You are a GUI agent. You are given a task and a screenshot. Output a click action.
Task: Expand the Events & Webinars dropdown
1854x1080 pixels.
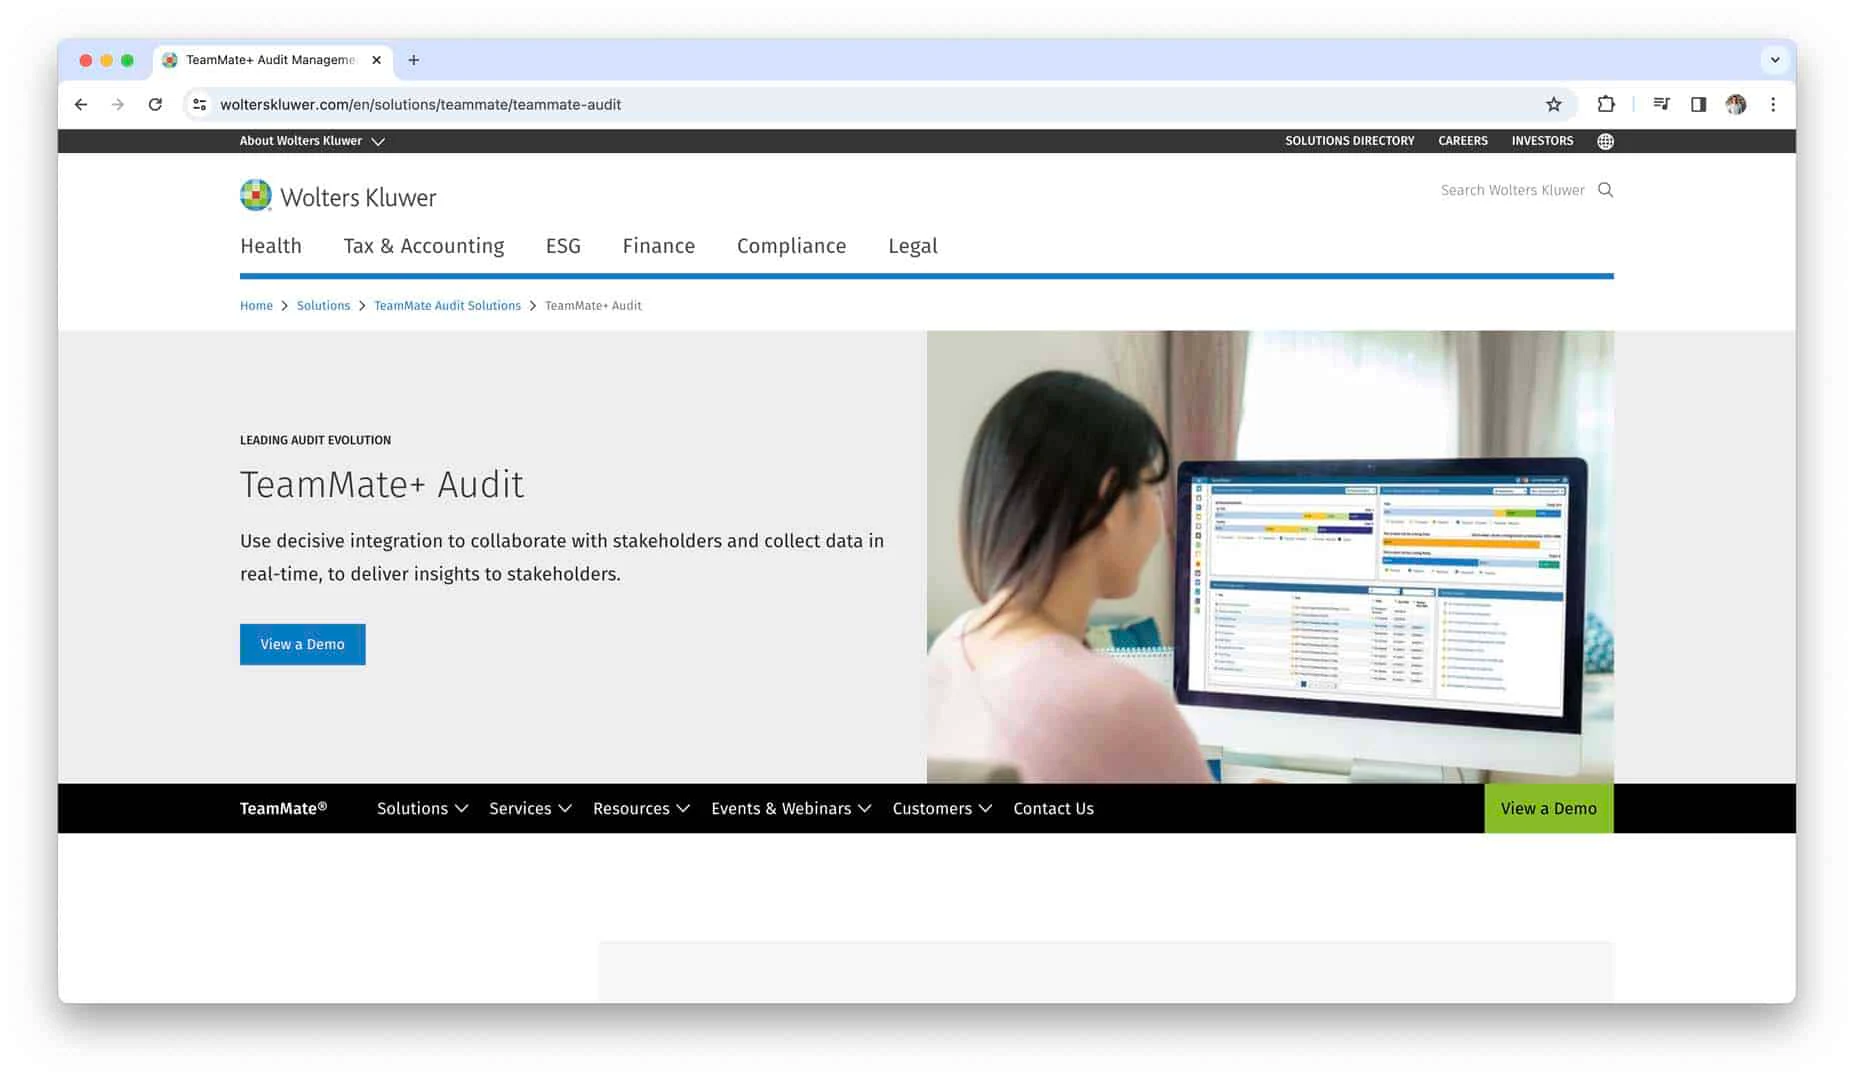[791, 808]
